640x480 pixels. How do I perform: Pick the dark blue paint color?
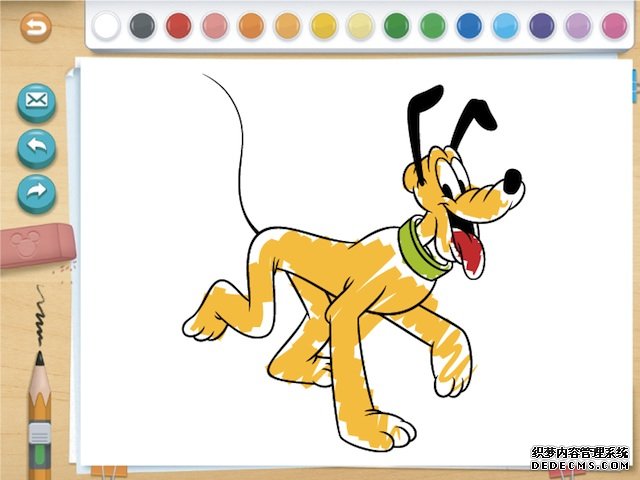point(469,26)
